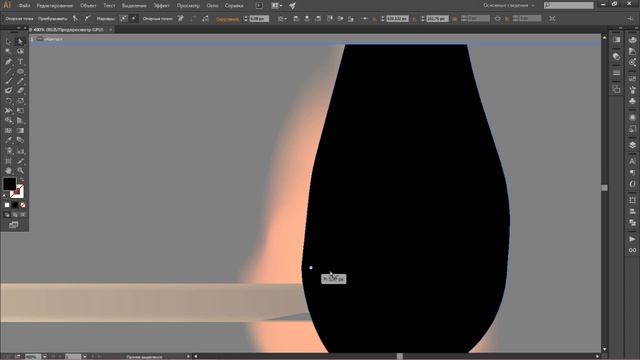Image resolution: width=640 pixels, height=360 pixels.
Task: Select the Zoom tool in toolbox
Action: (20, 171)
